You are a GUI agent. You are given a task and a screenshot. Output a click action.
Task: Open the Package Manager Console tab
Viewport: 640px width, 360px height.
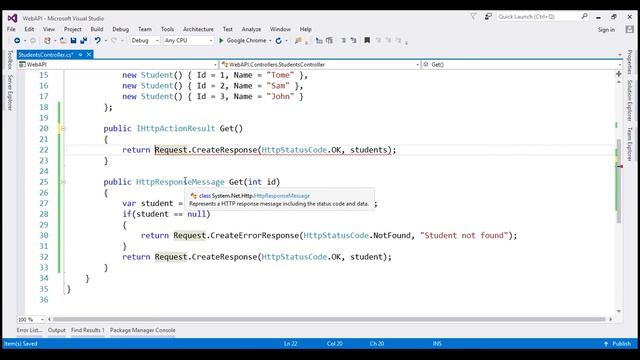coord(142,330)
